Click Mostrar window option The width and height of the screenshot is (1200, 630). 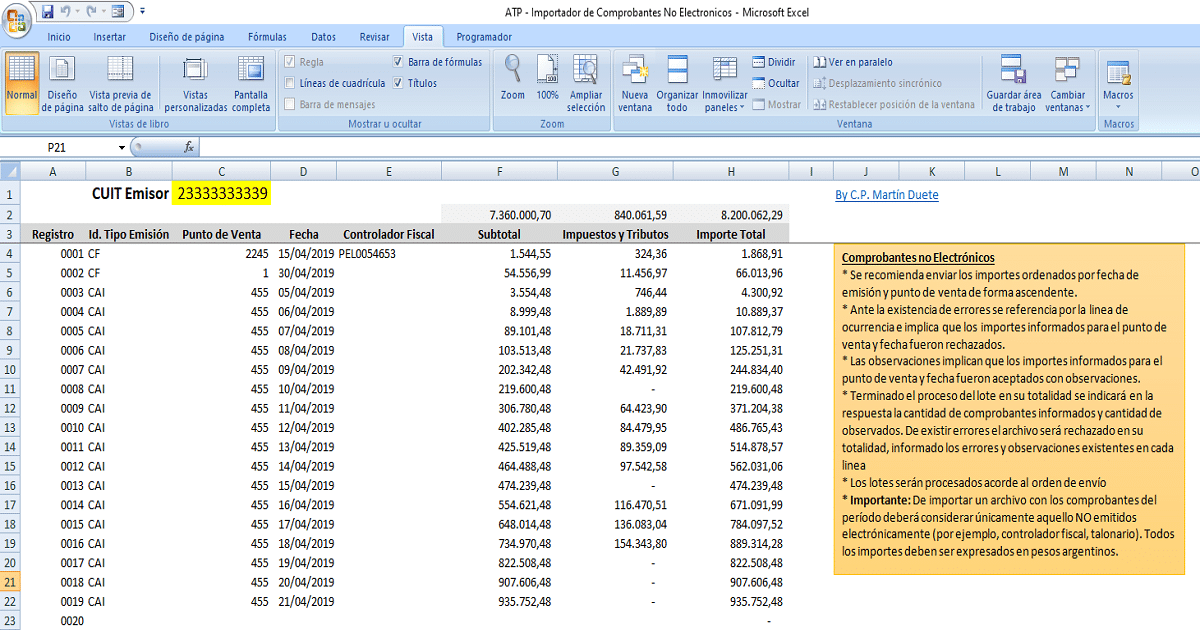click(777, 104)
